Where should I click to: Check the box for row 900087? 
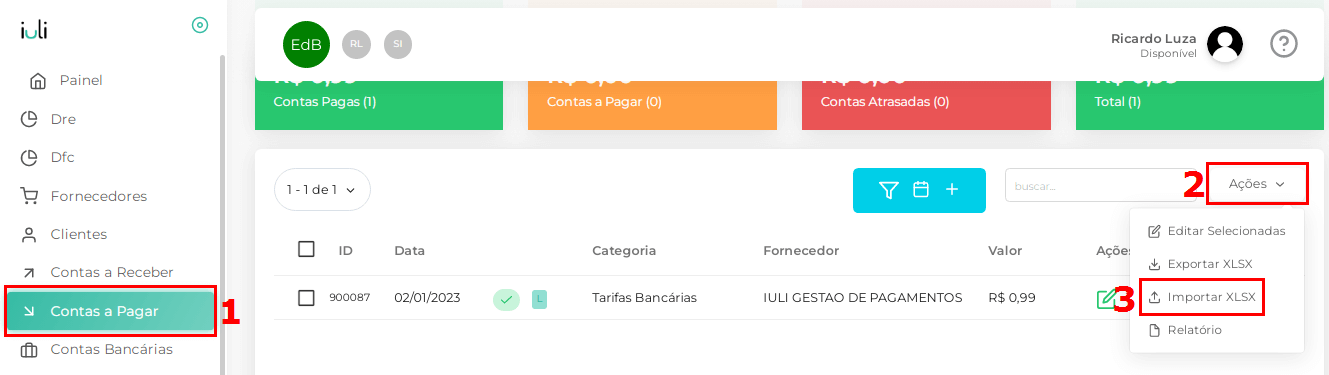tap(307, 298)
